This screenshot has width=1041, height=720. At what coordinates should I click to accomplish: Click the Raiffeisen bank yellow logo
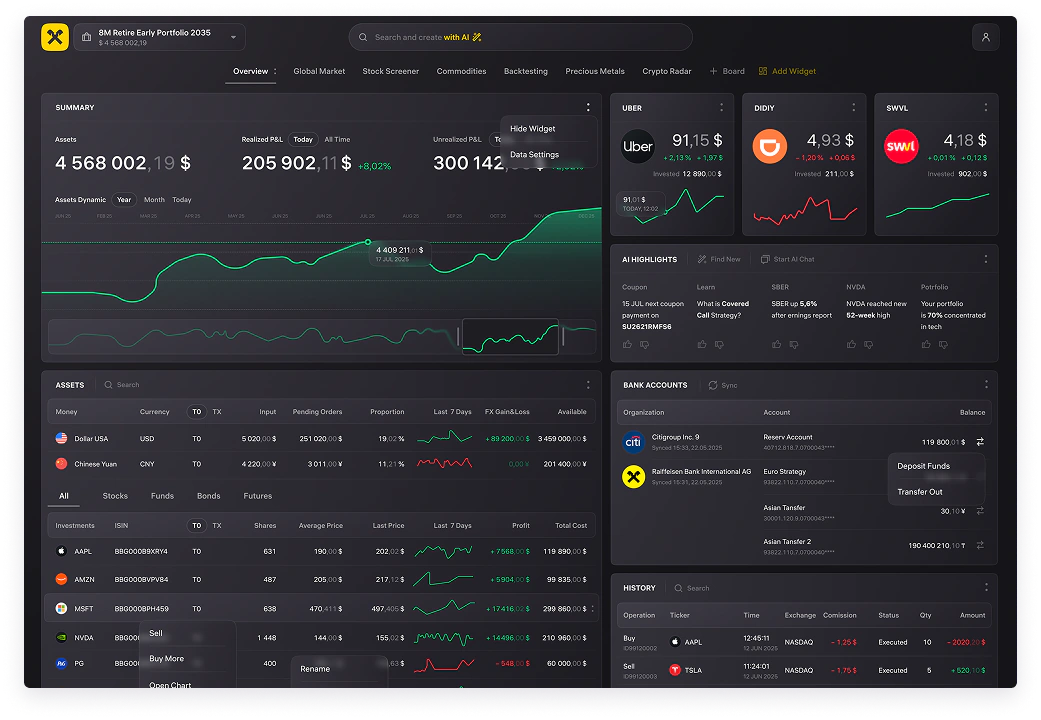[633, 476]
